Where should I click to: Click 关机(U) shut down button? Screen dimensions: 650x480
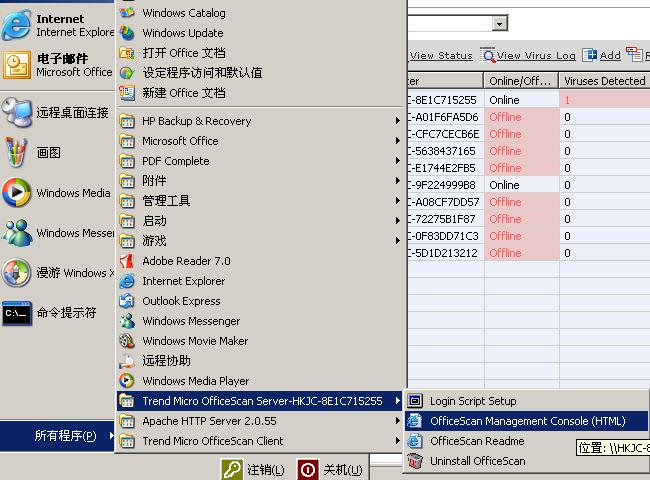pos(330,469)
